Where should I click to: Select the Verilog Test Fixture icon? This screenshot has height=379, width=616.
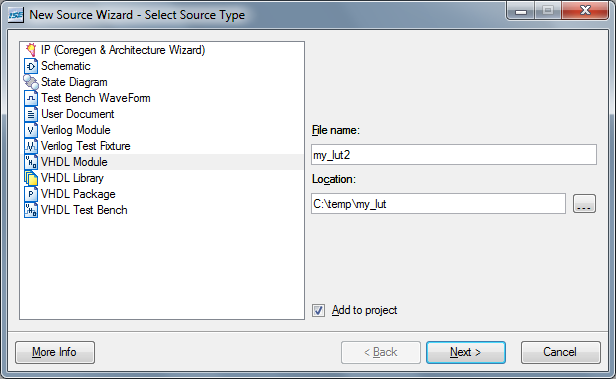31,146
